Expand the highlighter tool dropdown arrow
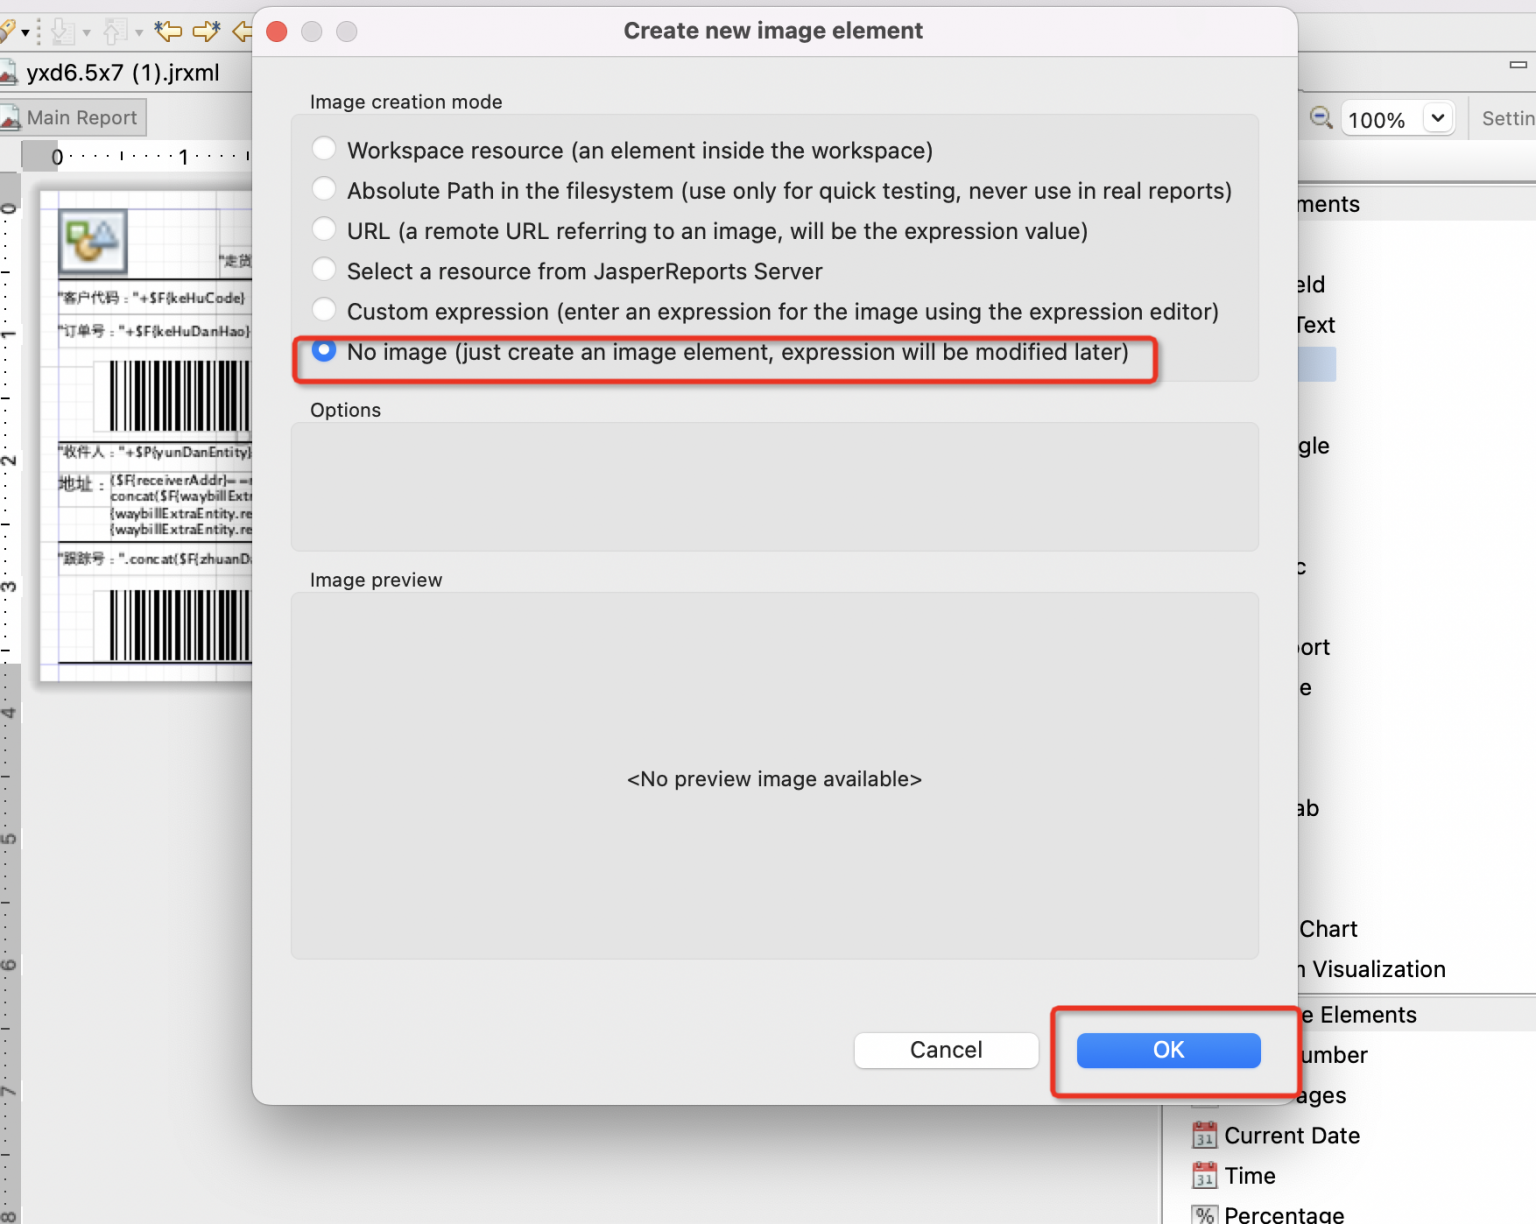 pos(25,33)
